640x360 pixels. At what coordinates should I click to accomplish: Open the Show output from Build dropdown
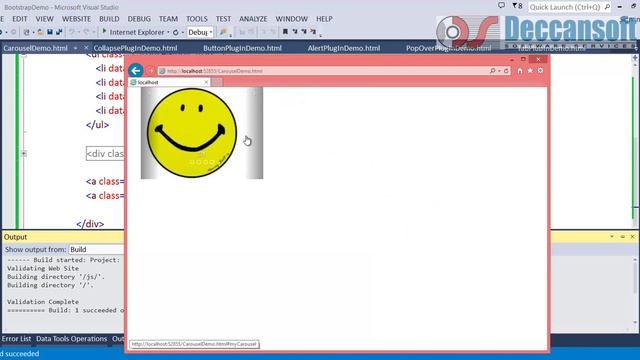[x=96, y=249]
